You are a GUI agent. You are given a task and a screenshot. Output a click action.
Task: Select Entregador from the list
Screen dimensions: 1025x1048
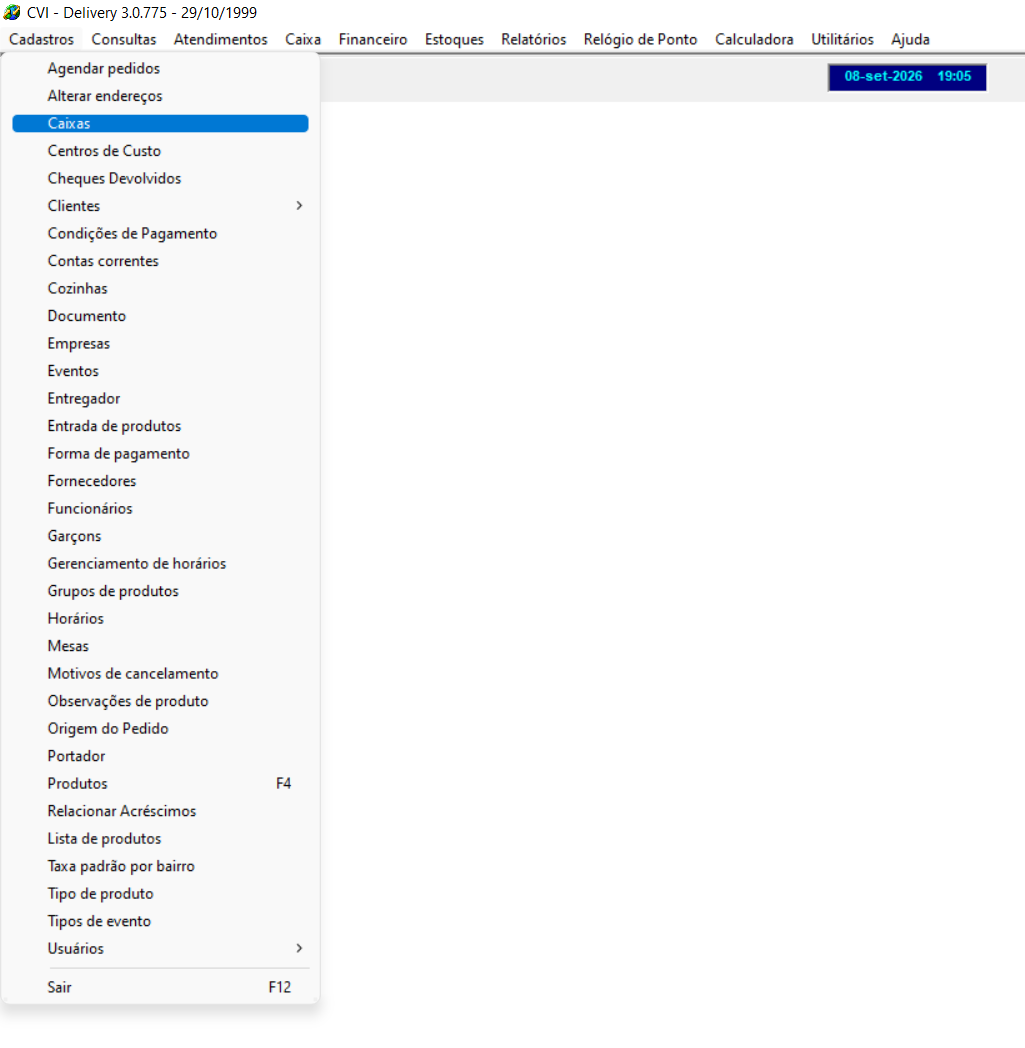pyautogui.click(x=160, y=398)
